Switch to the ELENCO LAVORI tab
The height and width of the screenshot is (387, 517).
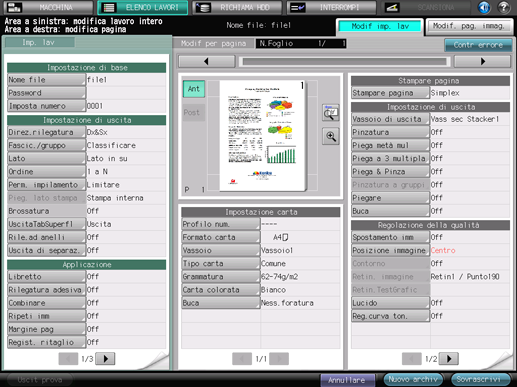tap(143, 7)
